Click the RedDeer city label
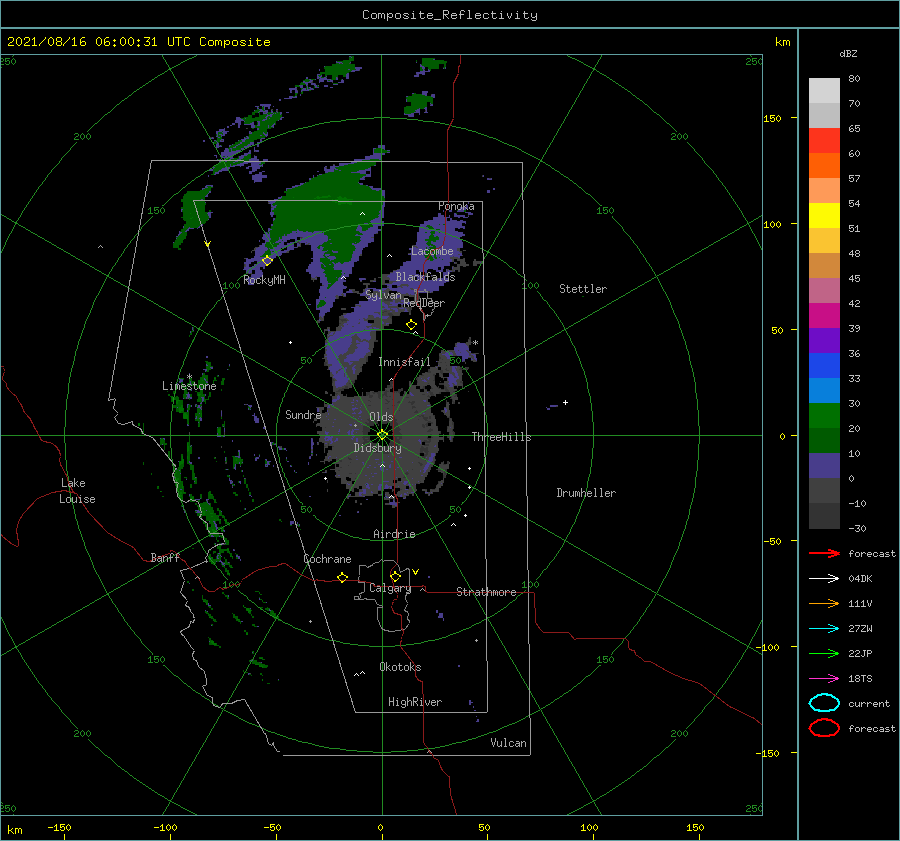The height and width of the screenshot is (841, 900). 424,303
